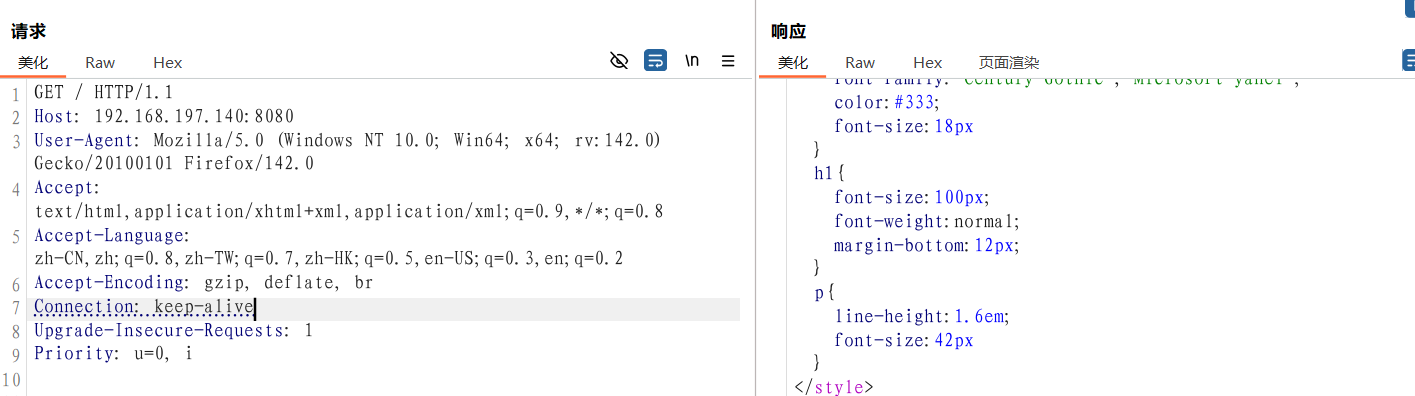Click the 请求 panel title
1415x396 pixels.
click(29, 32)
